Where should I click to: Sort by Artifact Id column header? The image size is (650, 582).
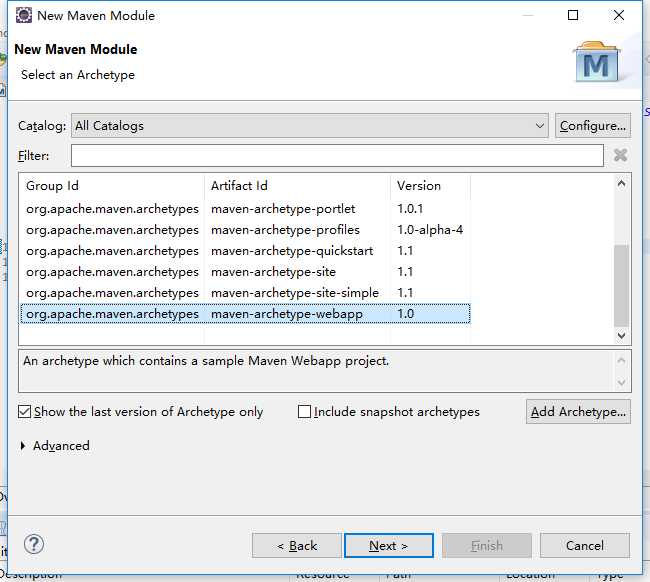pos(297,186)
